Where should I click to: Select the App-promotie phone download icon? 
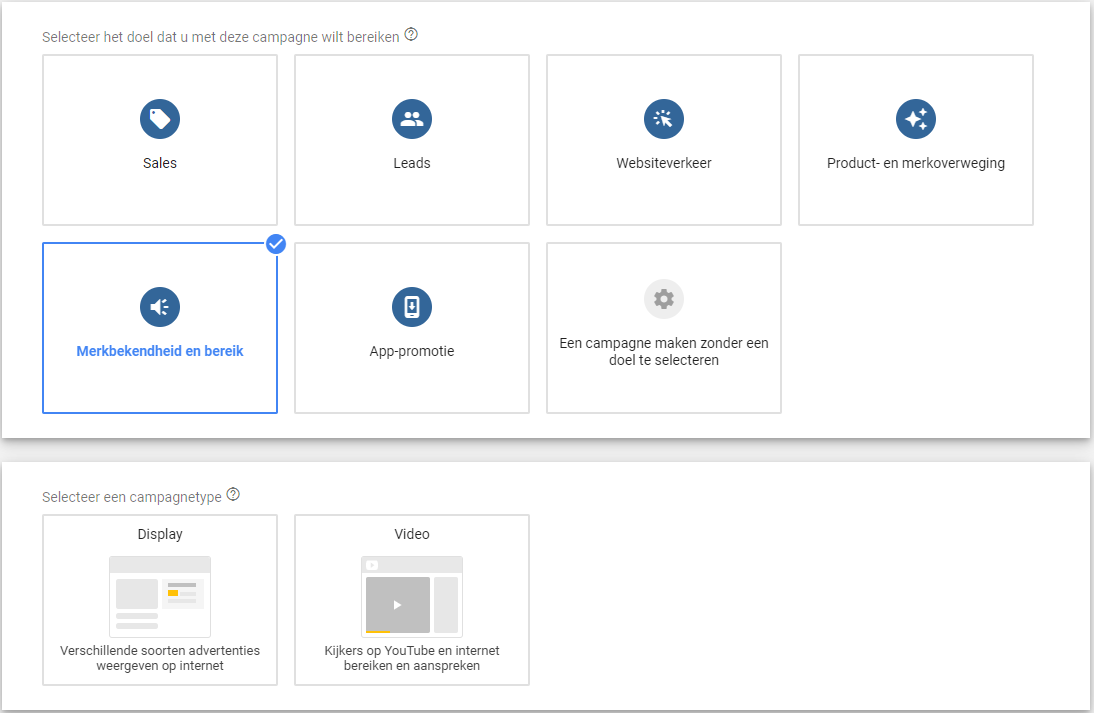click(412, 307)
